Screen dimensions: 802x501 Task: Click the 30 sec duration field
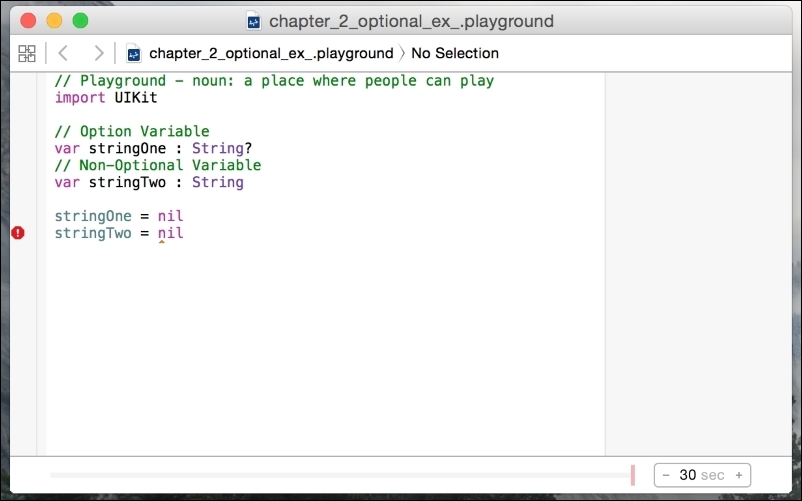(x=702, y=475)
